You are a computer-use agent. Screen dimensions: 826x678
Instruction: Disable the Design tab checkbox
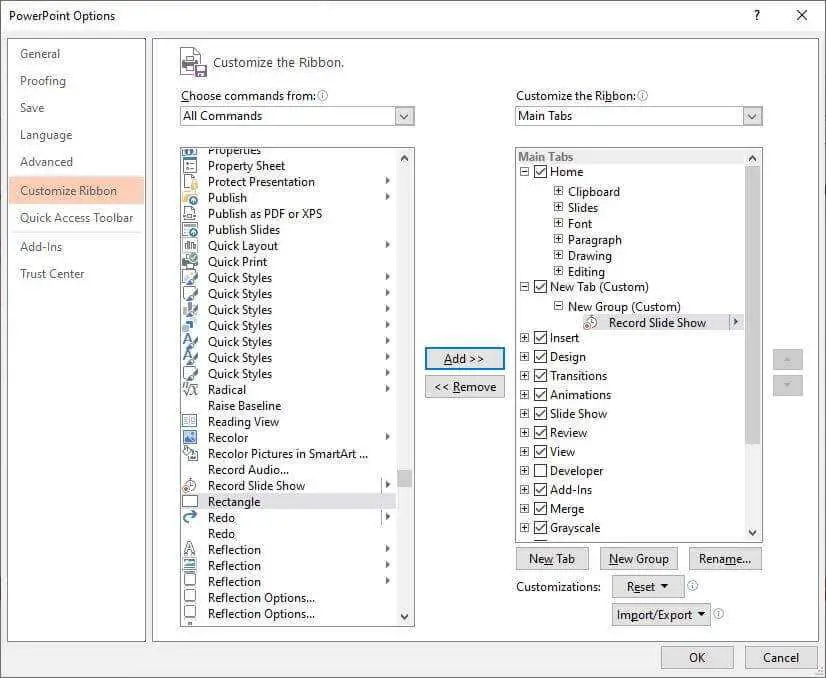pyautogui.click(x=540, y=357)
